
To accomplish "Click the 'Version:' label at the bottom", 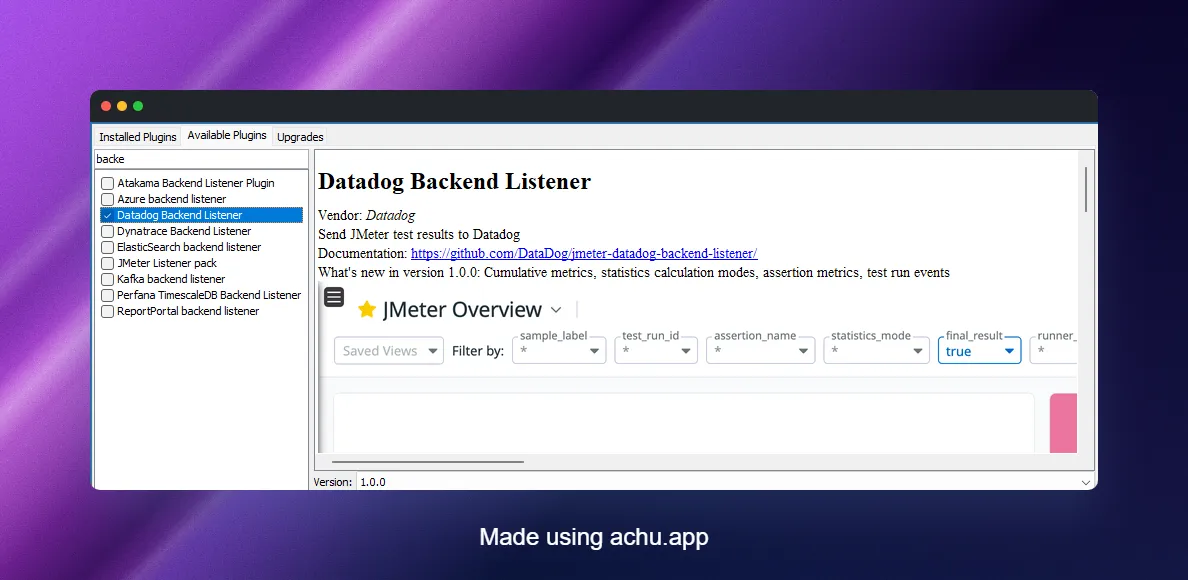I will (x=333, y=482).
